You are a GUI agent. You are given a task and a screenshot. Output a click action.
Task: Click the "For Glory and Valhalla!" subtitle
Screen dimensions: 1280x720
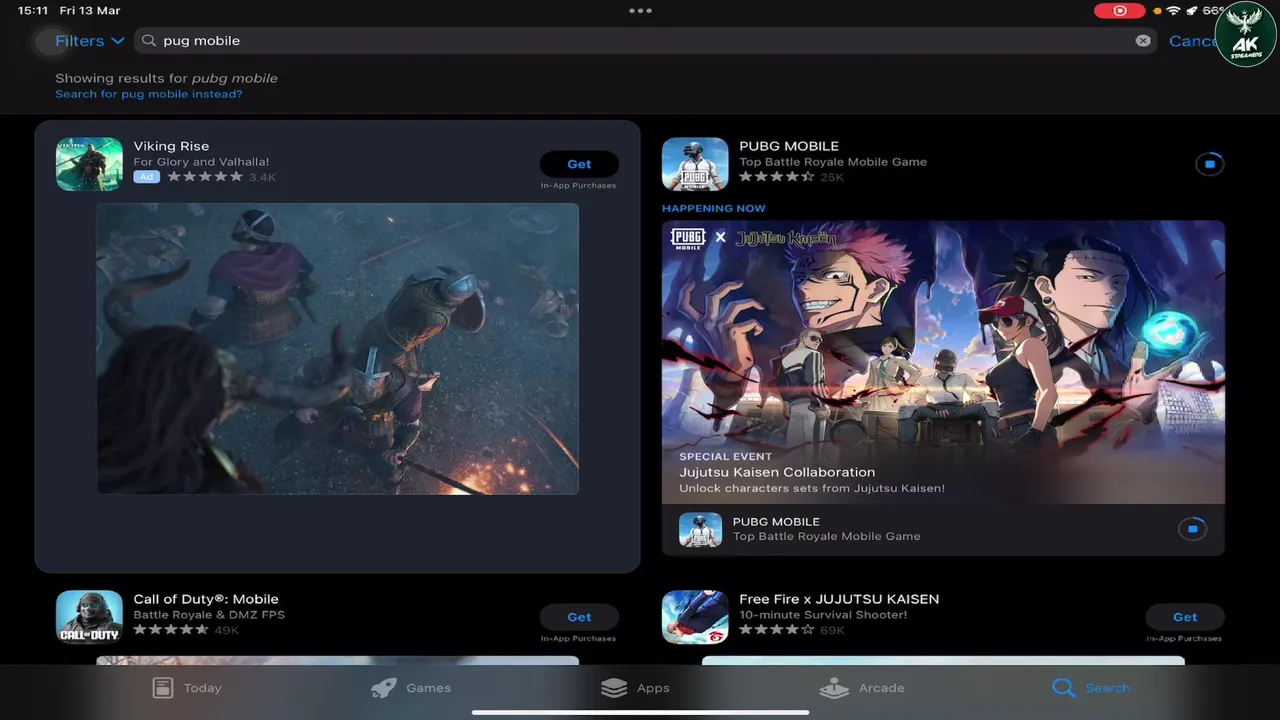(201, 162)
